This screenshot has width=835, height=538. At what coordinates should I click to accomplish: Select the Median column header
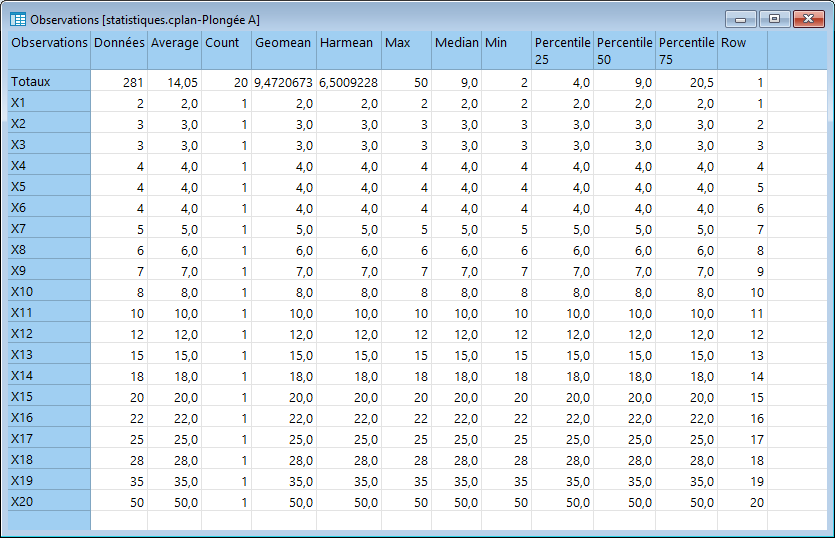(x=456, y=50)
